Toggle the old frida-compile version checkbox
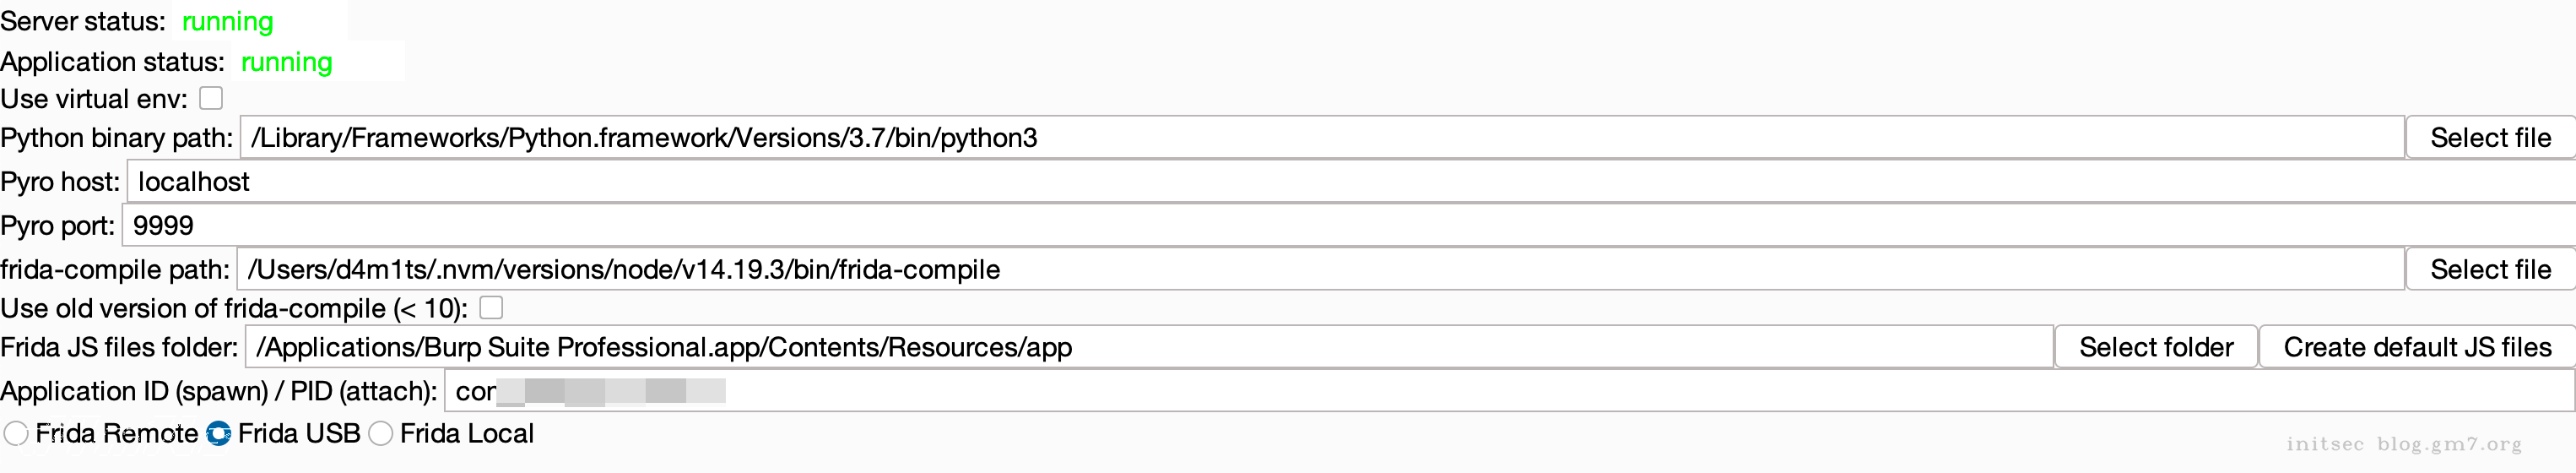The width and height of the screenshot is (2576, 473). coord(491,308)
